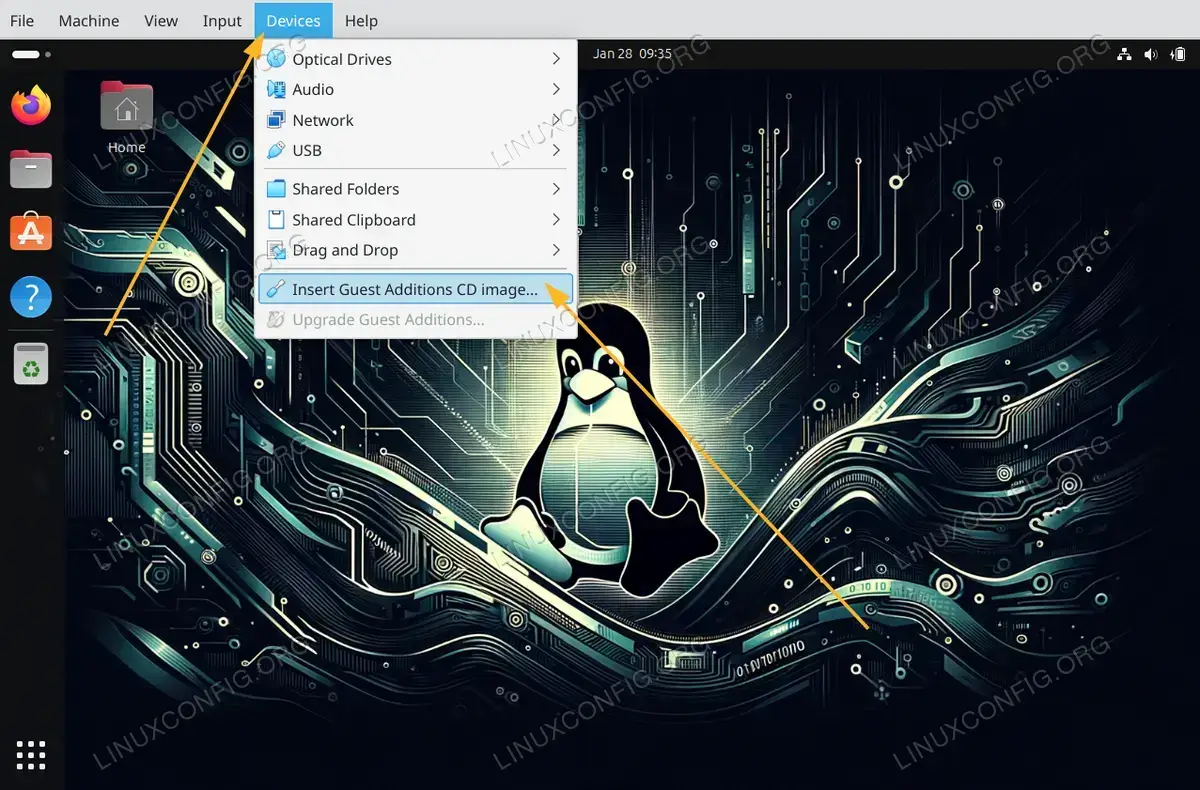Open the Files manager in the dock

click(x=31, y=169)
